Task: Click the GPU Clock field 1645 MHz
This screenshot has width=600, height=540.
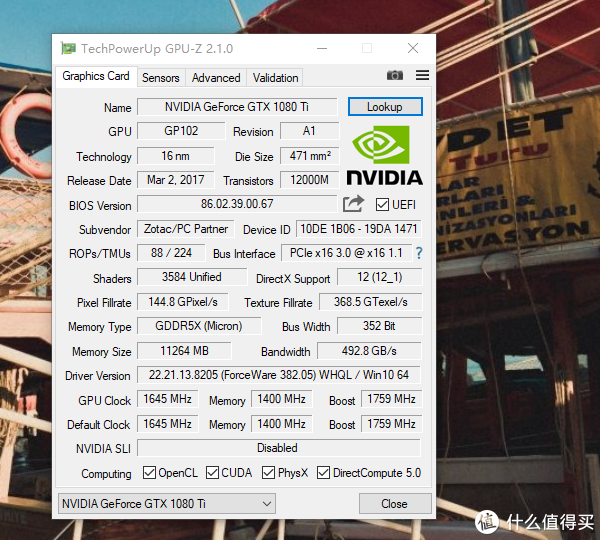Action: pyautogui.click(x=168, y=399)
